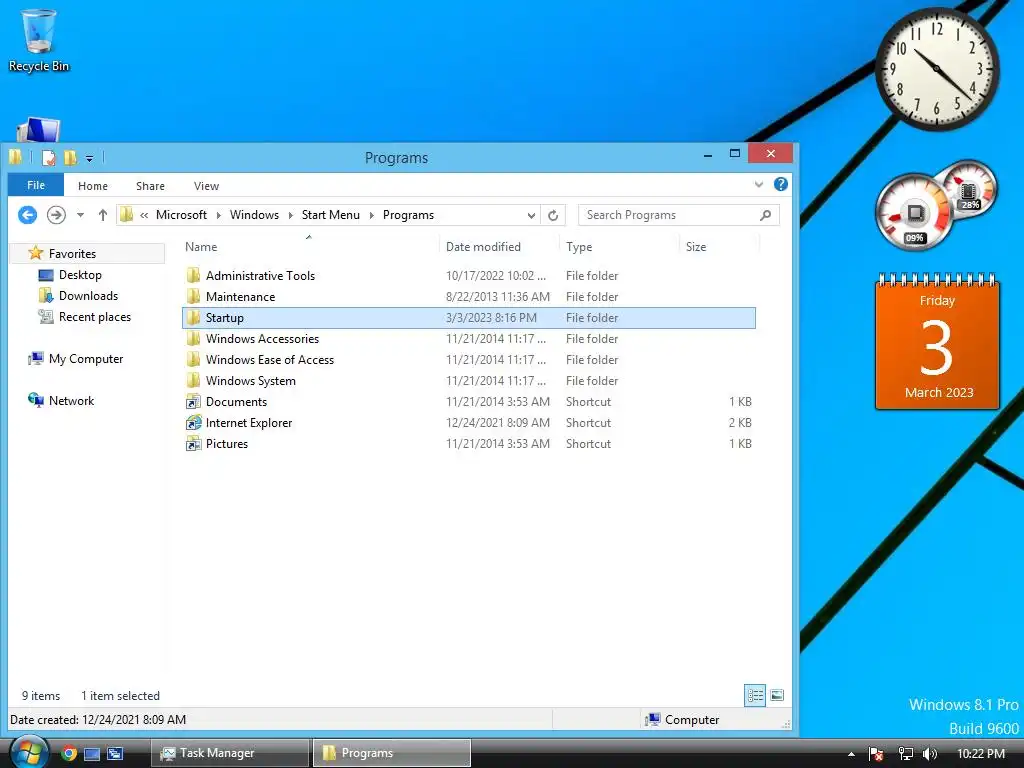Select Network in the navigation pane
Screen dimensions: 1024x768
coord(71,400)
